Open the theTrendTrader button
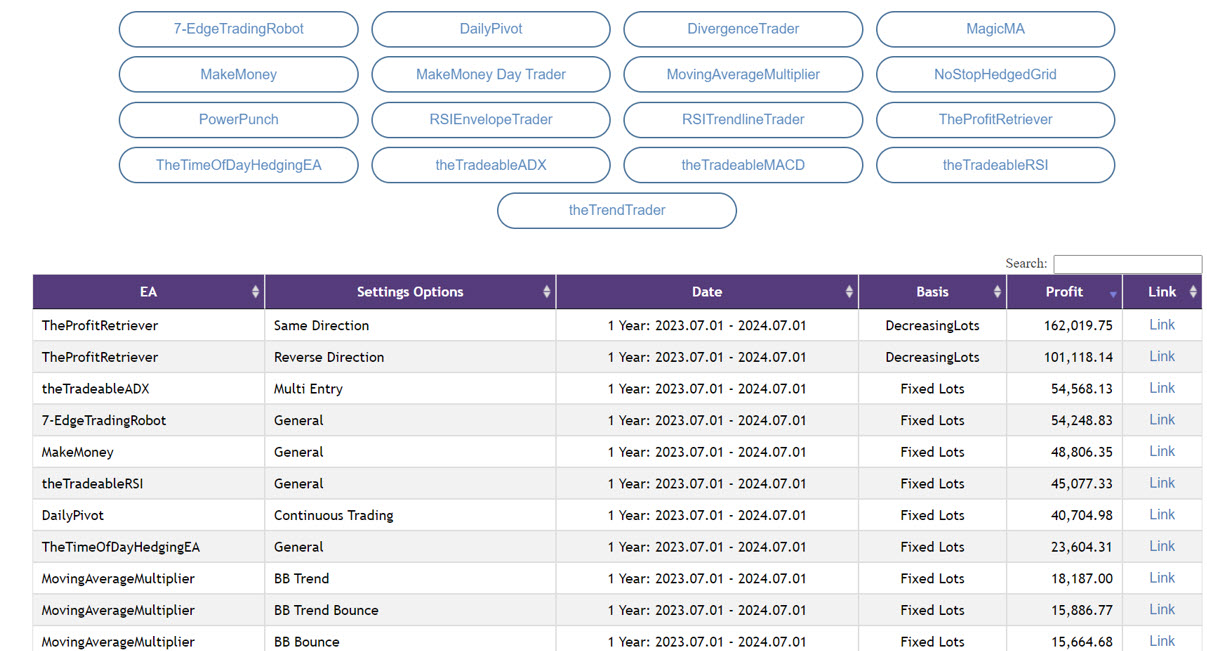The image size is (1207, 651). pyautogui.click(x=617, y=210)
